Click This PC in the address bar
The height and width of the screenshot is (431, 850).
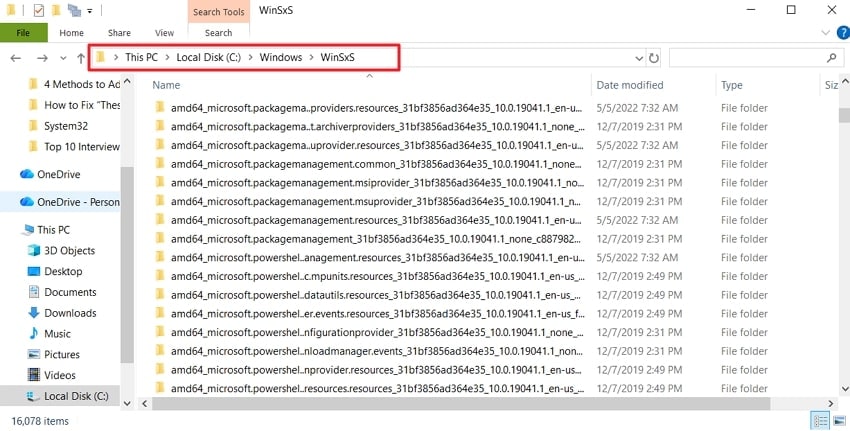pos(141,57)
